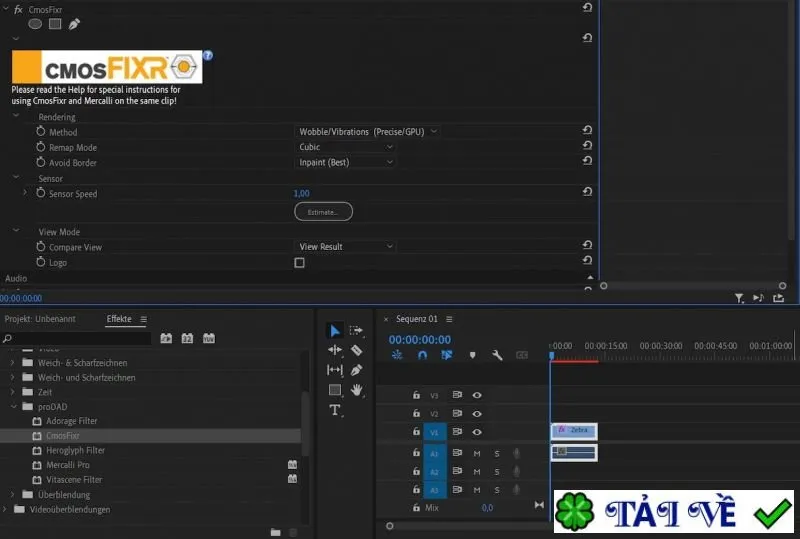Hide track V3 eye icon

[477, 395]
